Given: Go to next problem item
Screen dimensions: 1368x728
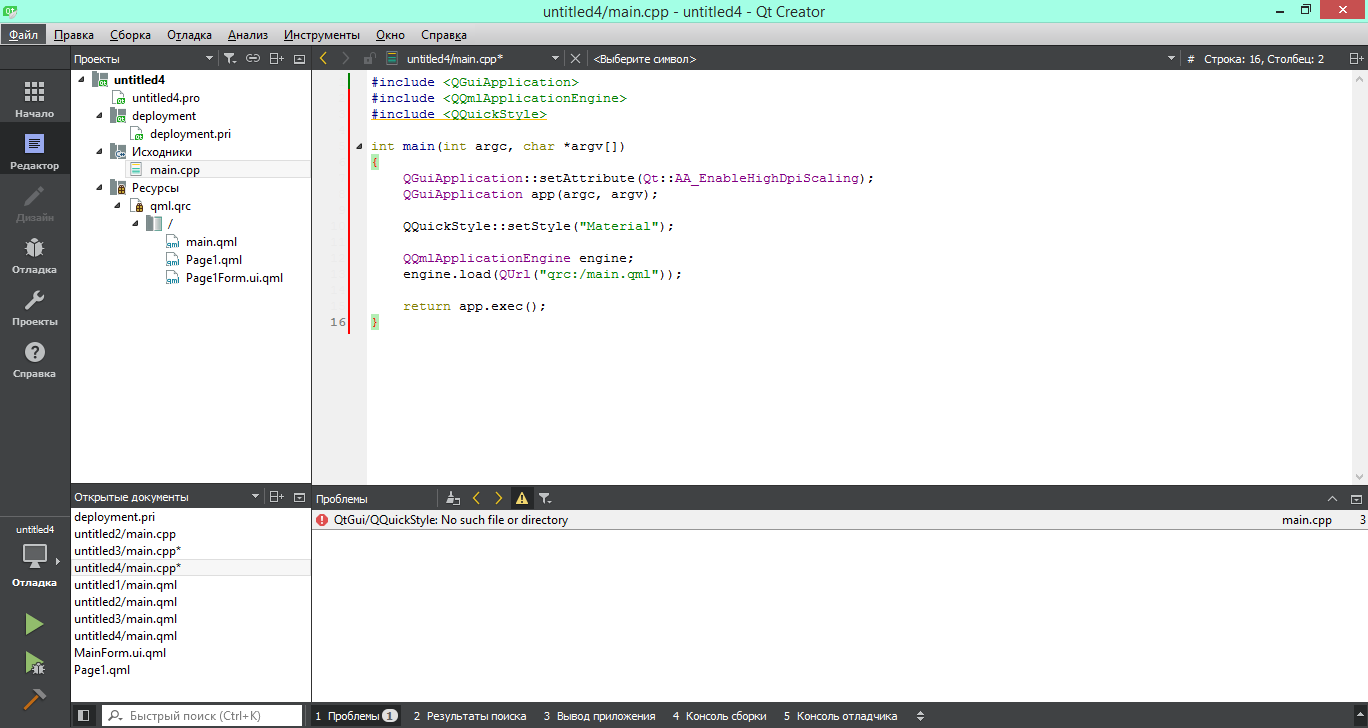Looking at the screenshot, I should click(498, 498).
